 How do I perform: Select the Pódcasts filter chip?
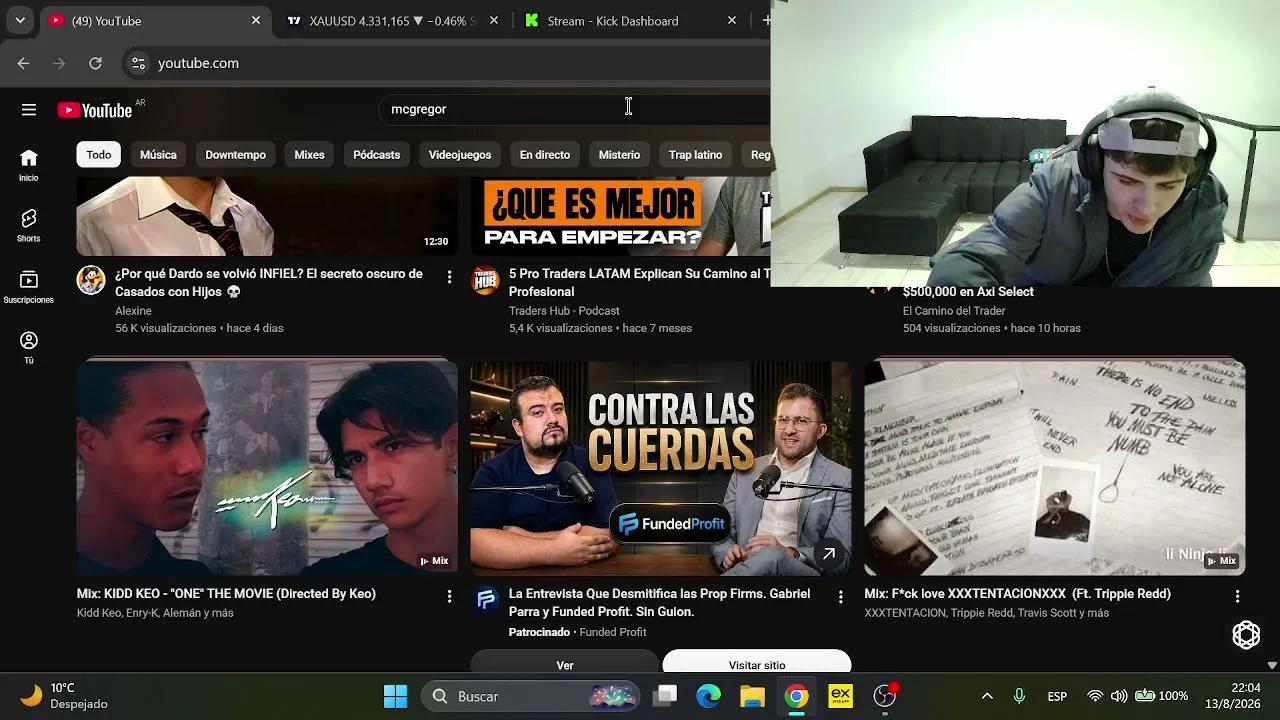(376, 155)
